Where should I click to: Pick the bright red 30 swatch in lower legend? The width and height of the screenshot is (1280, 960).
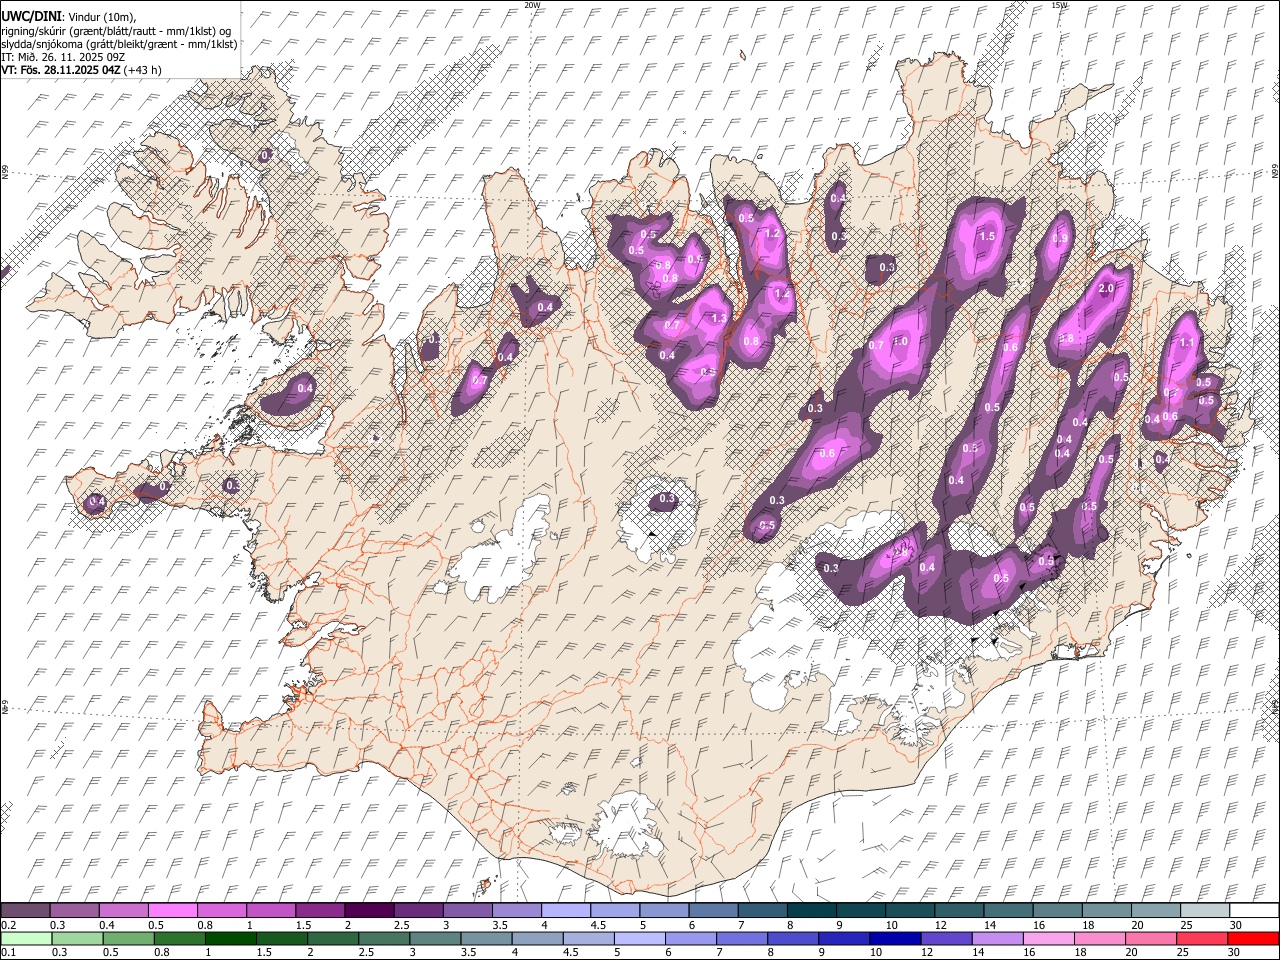click(1252, 938)
